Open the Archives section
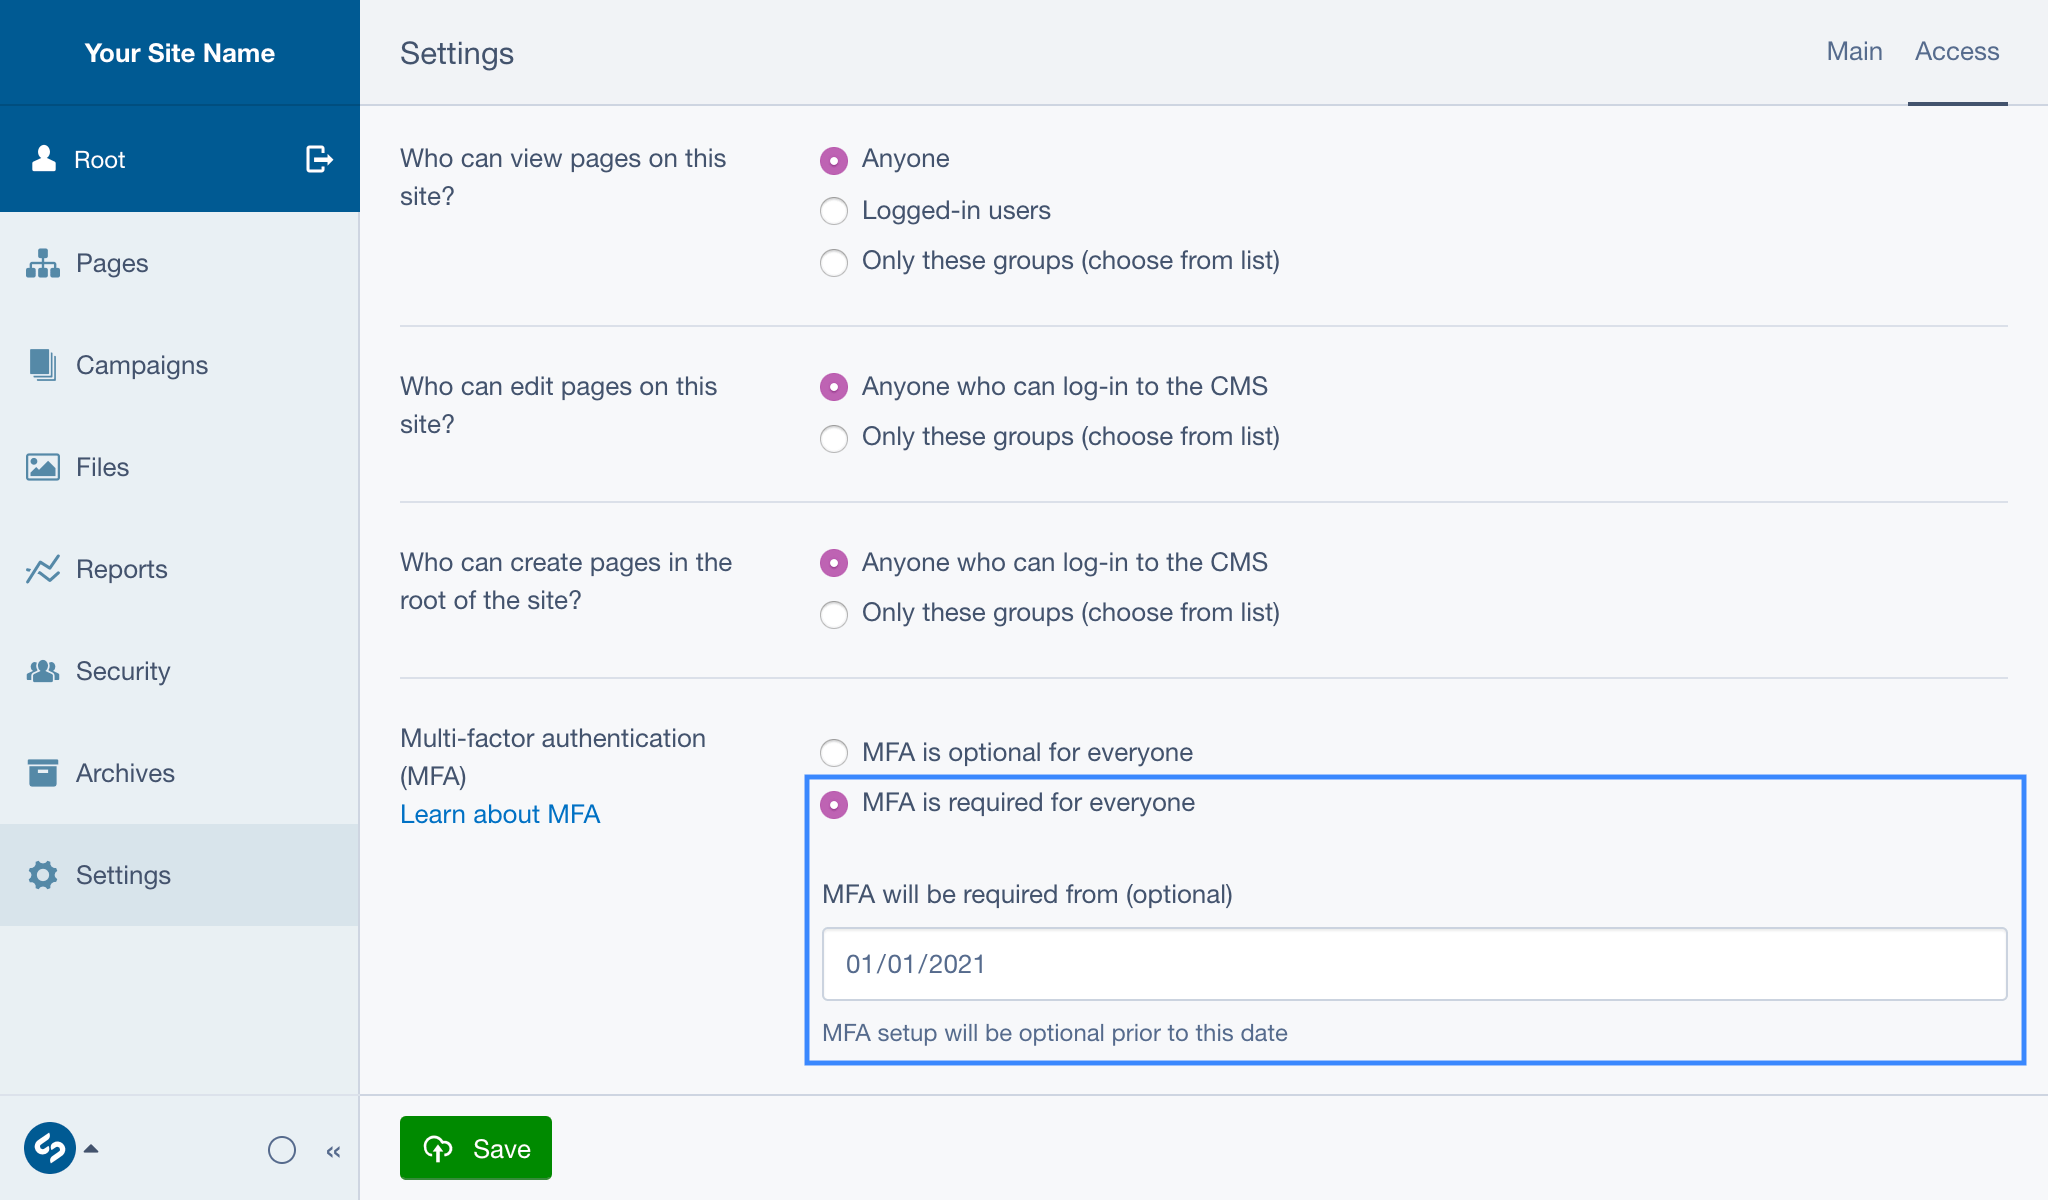This screenshot has width=2048, height=1200. tap(124, 773)
